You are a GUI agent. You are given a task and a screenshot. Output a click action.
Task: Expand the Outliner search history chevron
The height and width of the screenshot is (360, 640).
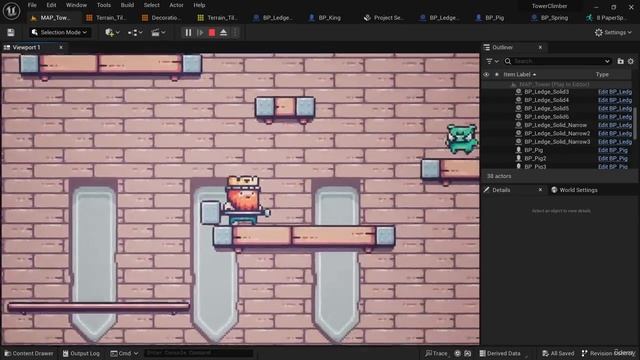[x=607, y=61]
